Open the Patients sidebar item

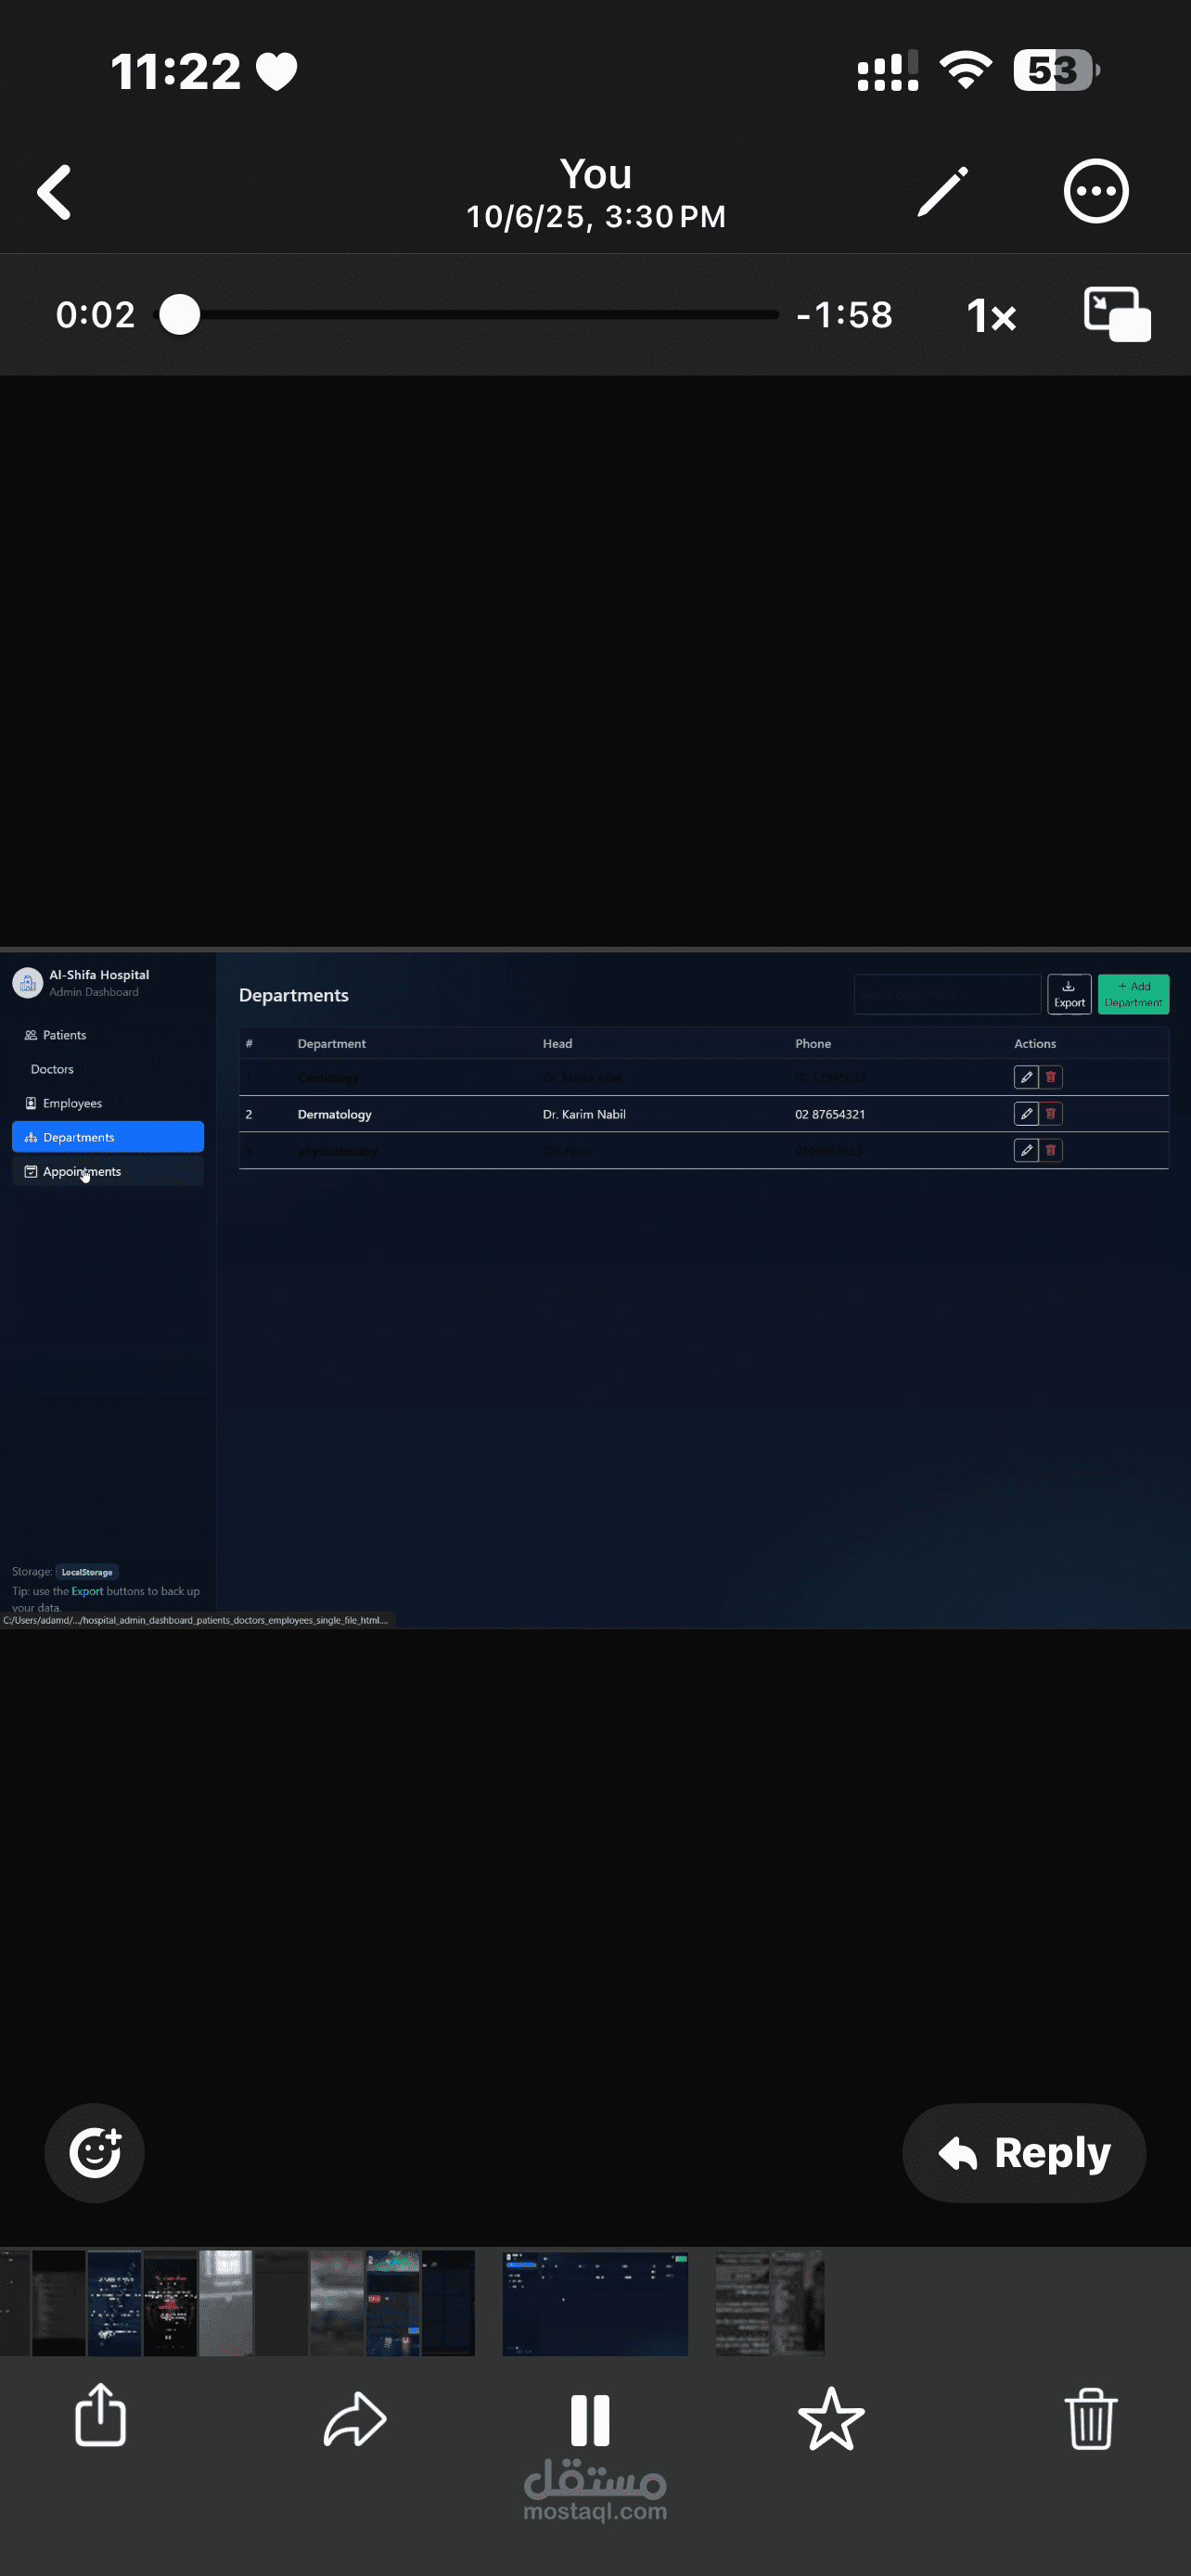(x=108, y=1035)
